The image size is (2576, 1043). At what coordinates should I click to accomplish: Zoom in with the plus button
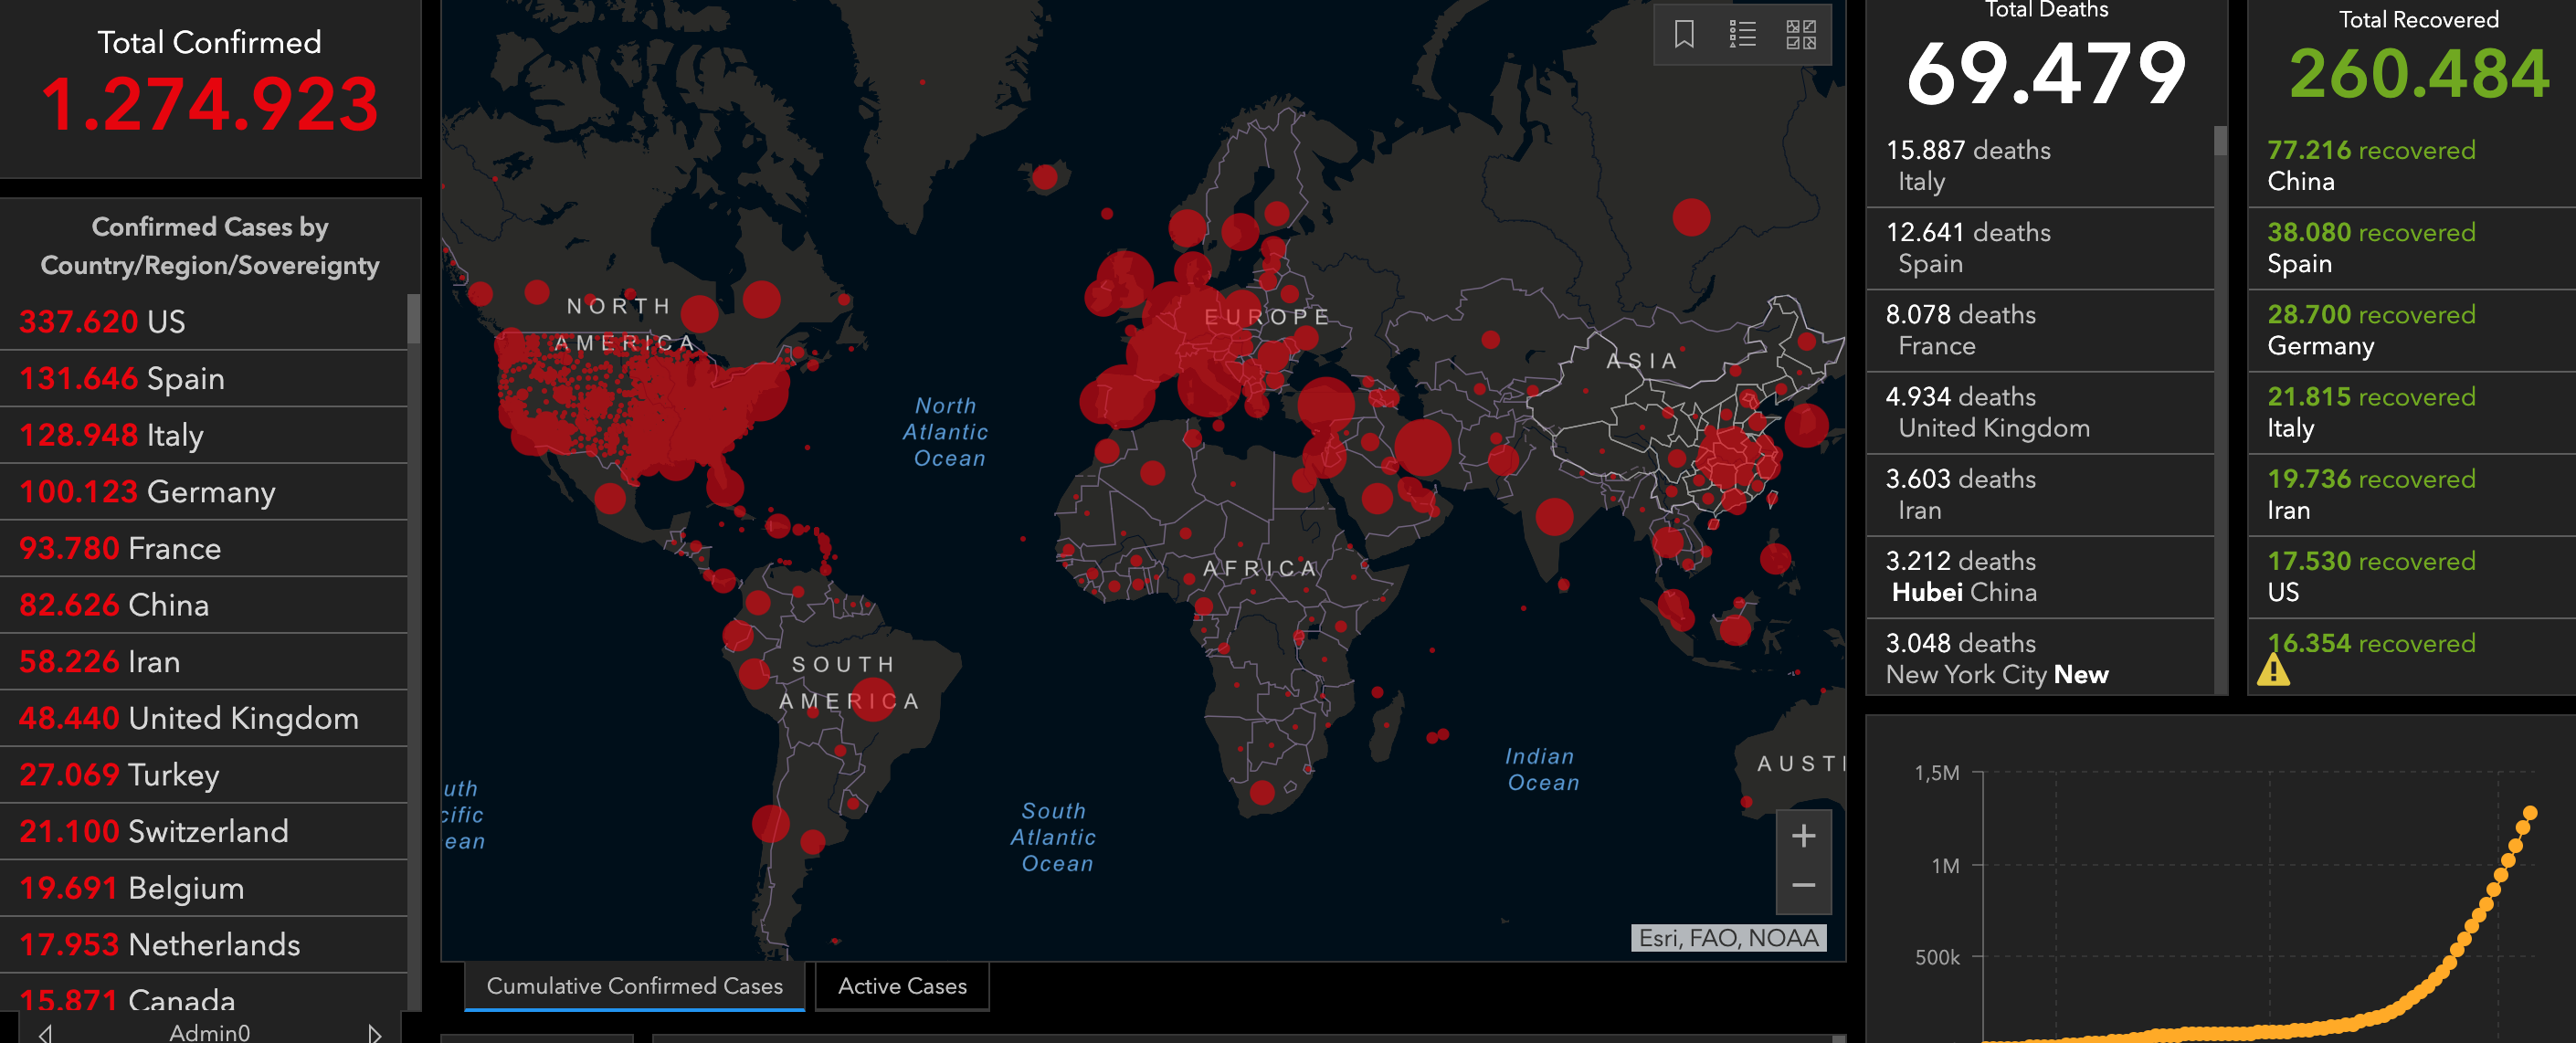[1803, 836]
